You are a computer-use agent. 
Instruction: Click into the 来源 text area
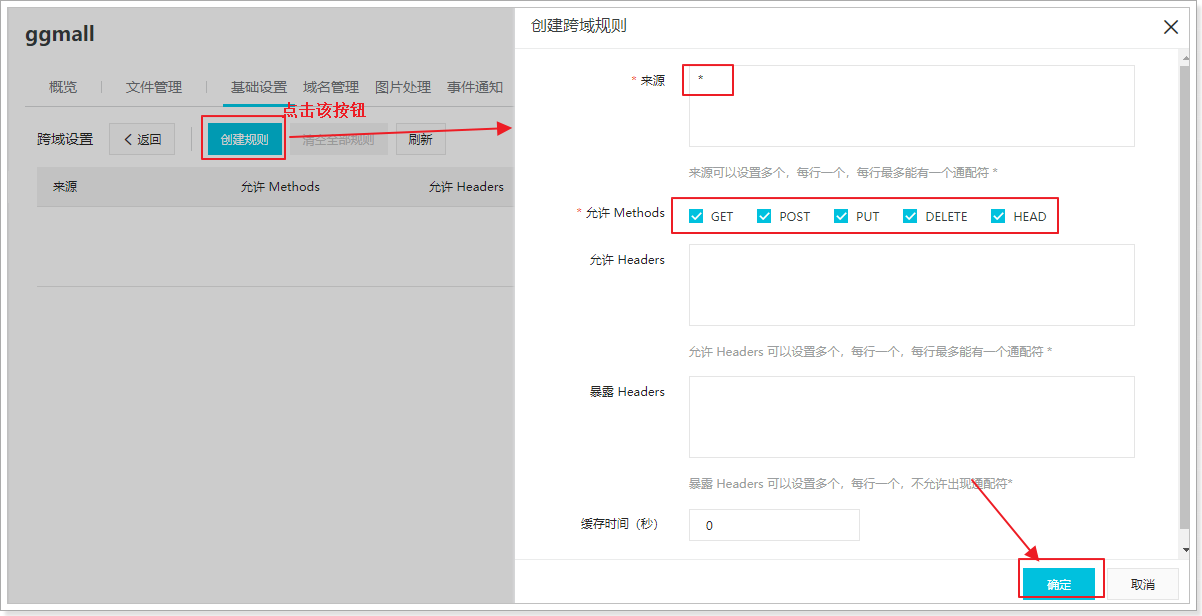(x=911, y=106)
